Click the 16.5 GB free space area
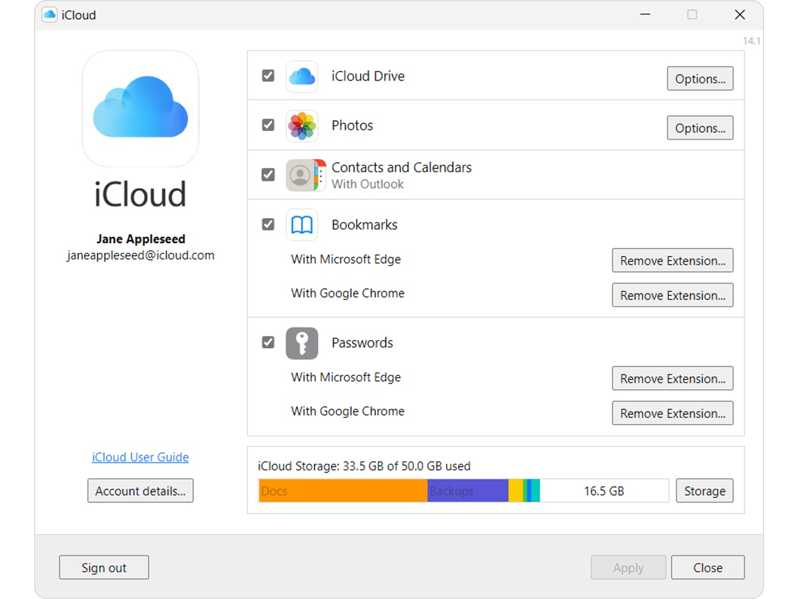The image size is (800, 599). point(604,491)
